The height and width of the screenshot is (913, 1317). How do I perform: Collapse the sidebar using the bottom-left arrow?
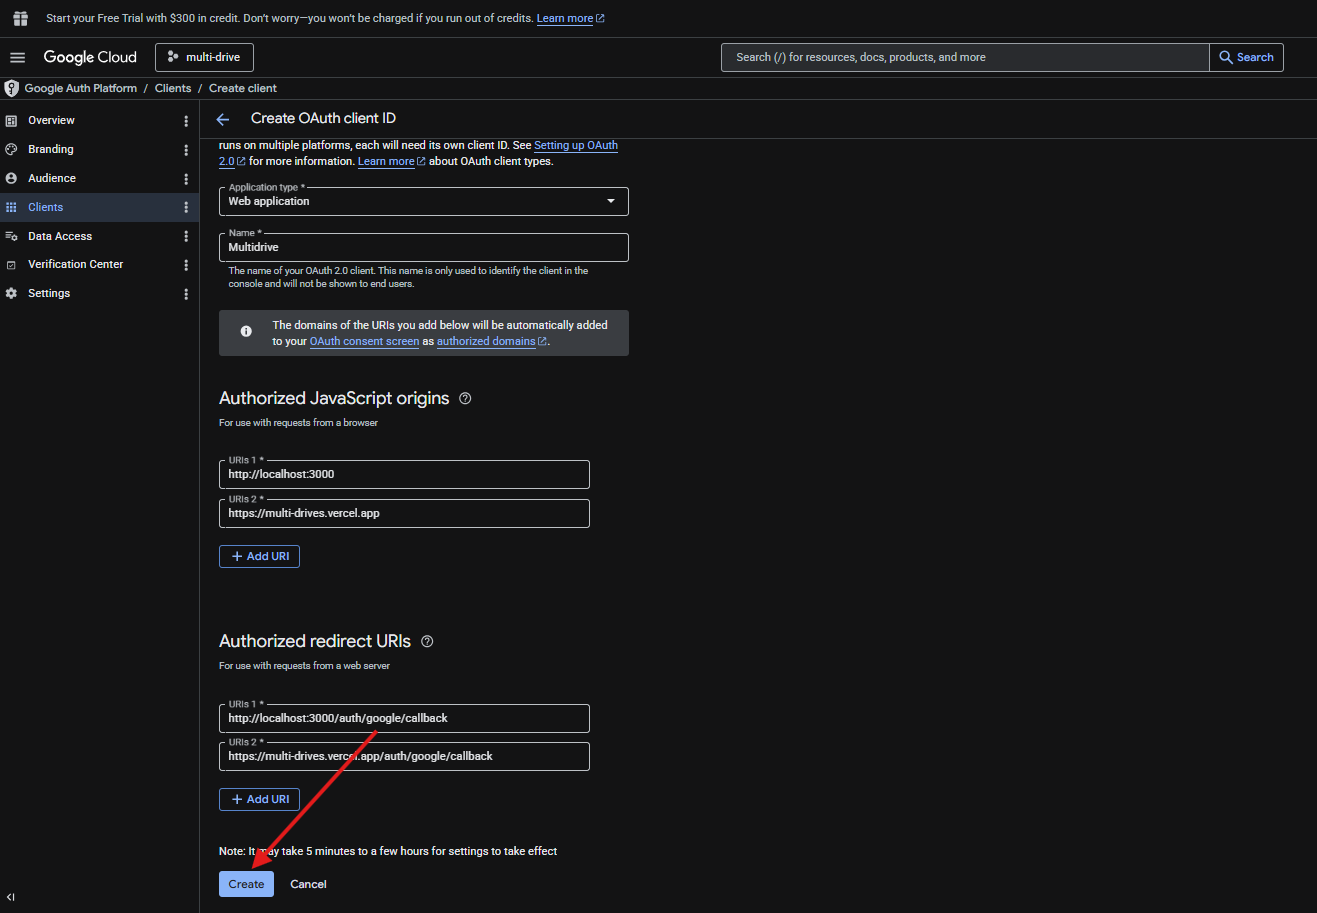pos(11,897)
